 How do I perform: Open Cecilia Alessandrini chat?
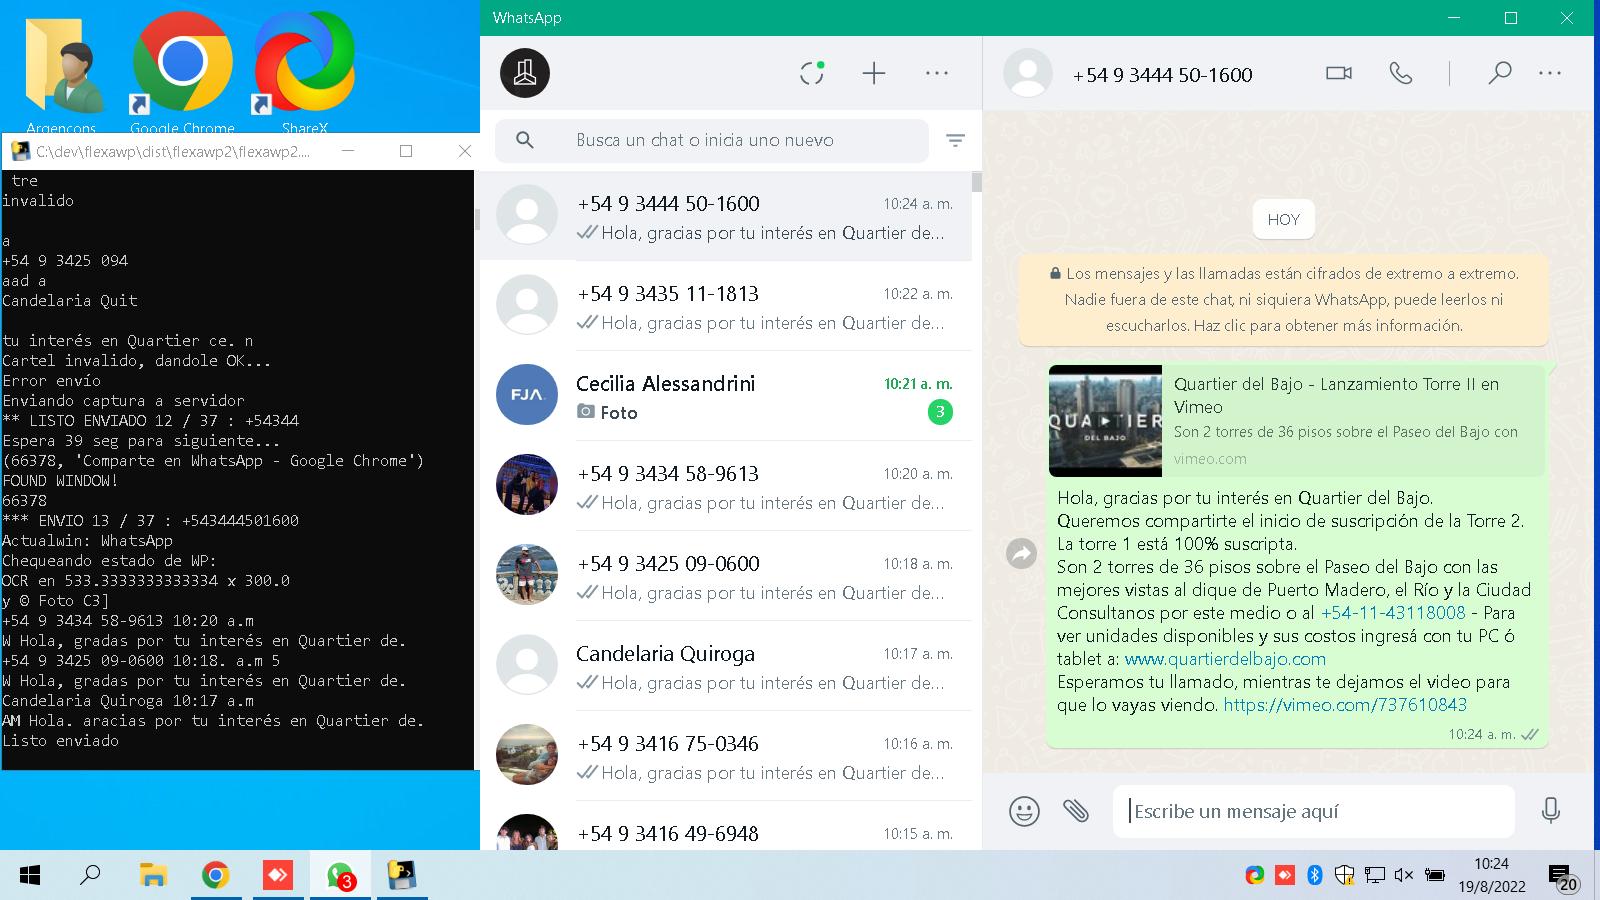tap(726, 396)
